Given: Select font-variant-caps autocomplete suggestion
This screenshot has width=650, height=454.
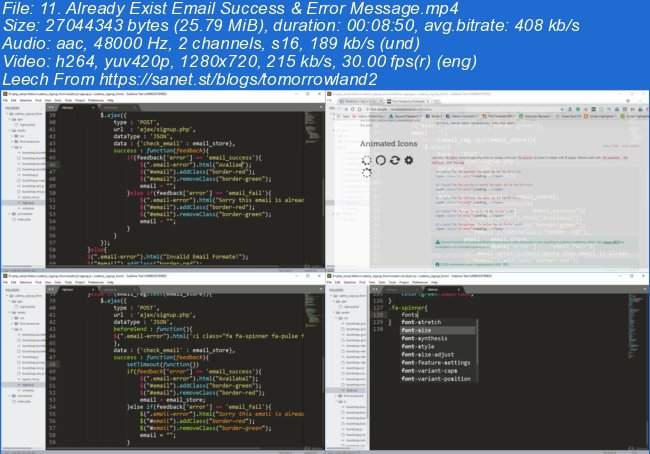Looking at the screenshot, I should coord(432,371).
